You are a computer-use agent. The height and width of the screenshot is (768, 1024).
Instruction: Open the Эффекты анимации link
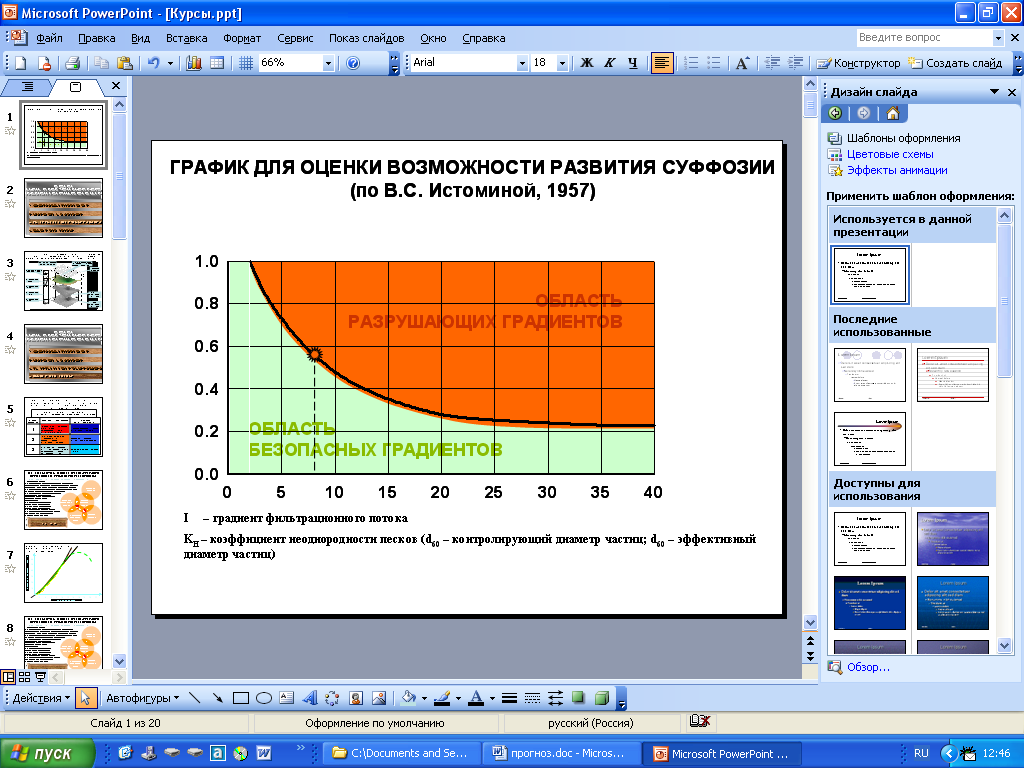[x=897, y=170]
